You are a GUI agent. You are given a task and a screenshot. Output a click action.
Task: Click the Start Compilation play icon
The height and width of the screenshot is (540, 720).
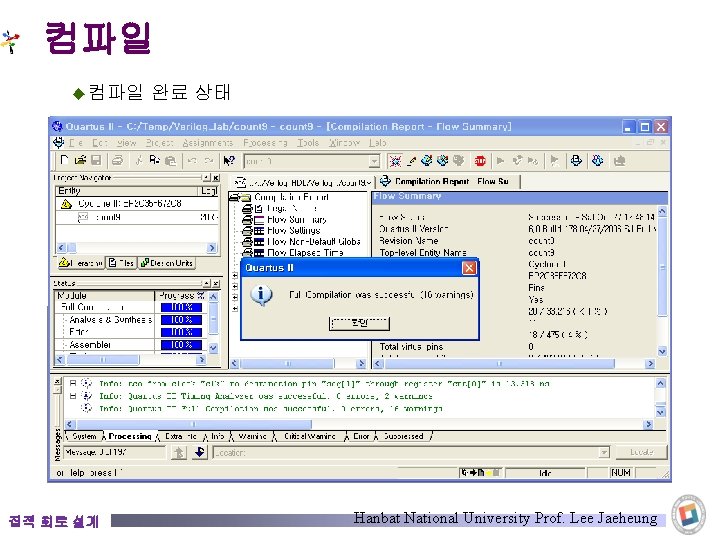501,161
